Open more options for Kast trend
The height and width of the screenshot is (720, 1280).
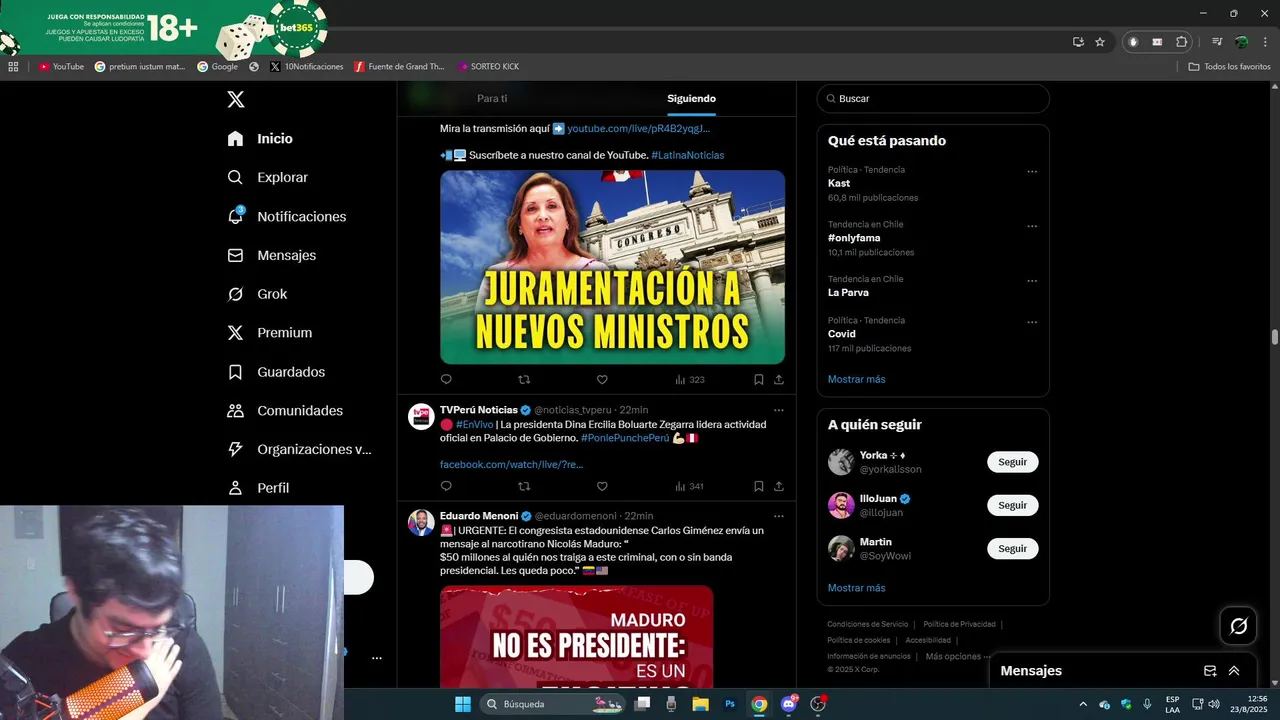coord(1032,171)
